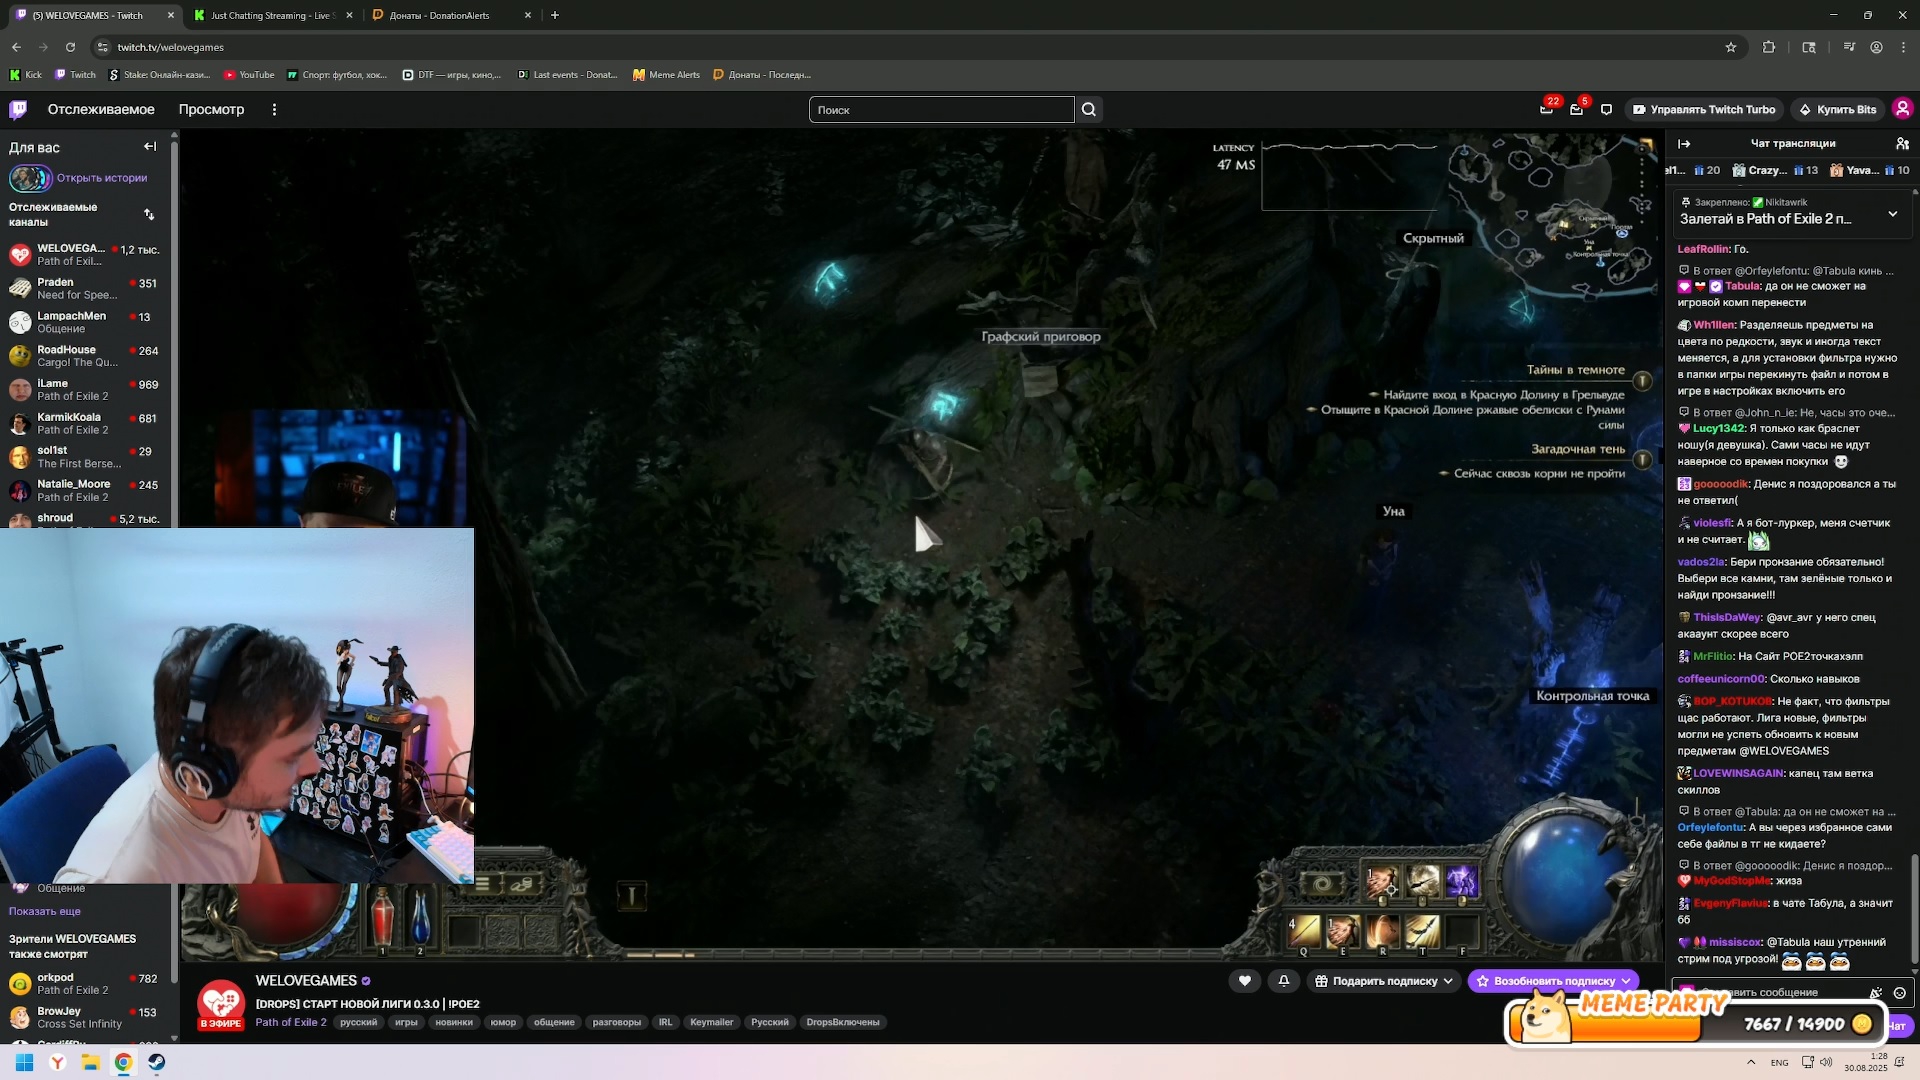Expand the resubscribe button dropdown arrow
Image resolution: width=1920 pixels, height=1080 pixels.
tap(1626, 981)
